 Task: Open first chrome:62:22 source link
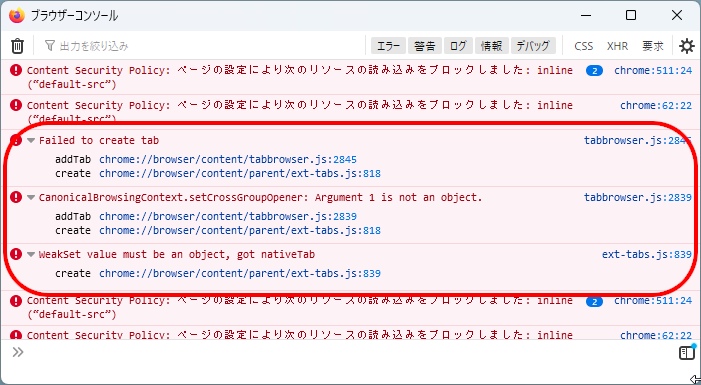point(656,105)
